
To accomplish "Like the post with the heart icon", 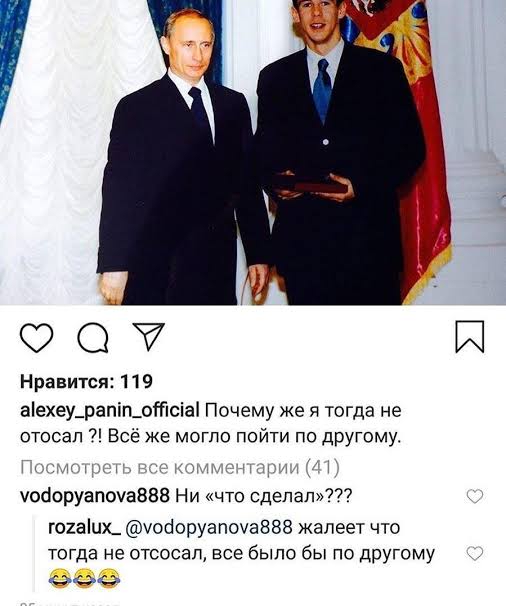I will click(x=36, y=337).
